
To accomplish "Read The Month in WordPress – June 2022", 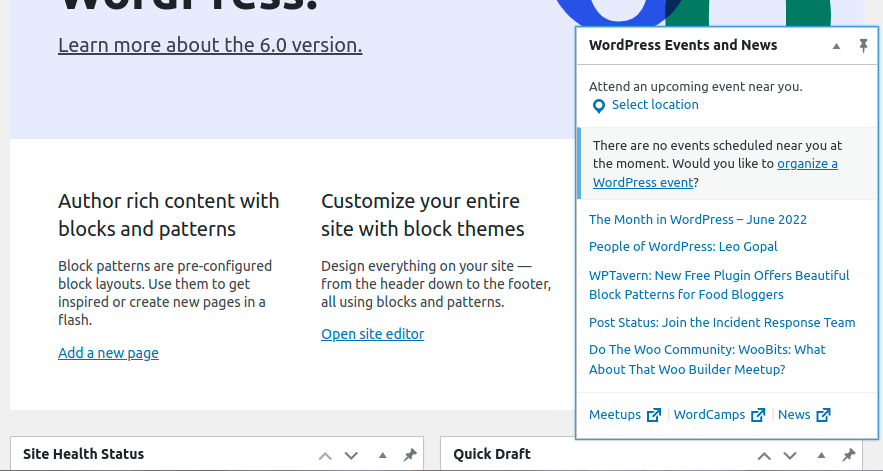I will tap(698, 219).
